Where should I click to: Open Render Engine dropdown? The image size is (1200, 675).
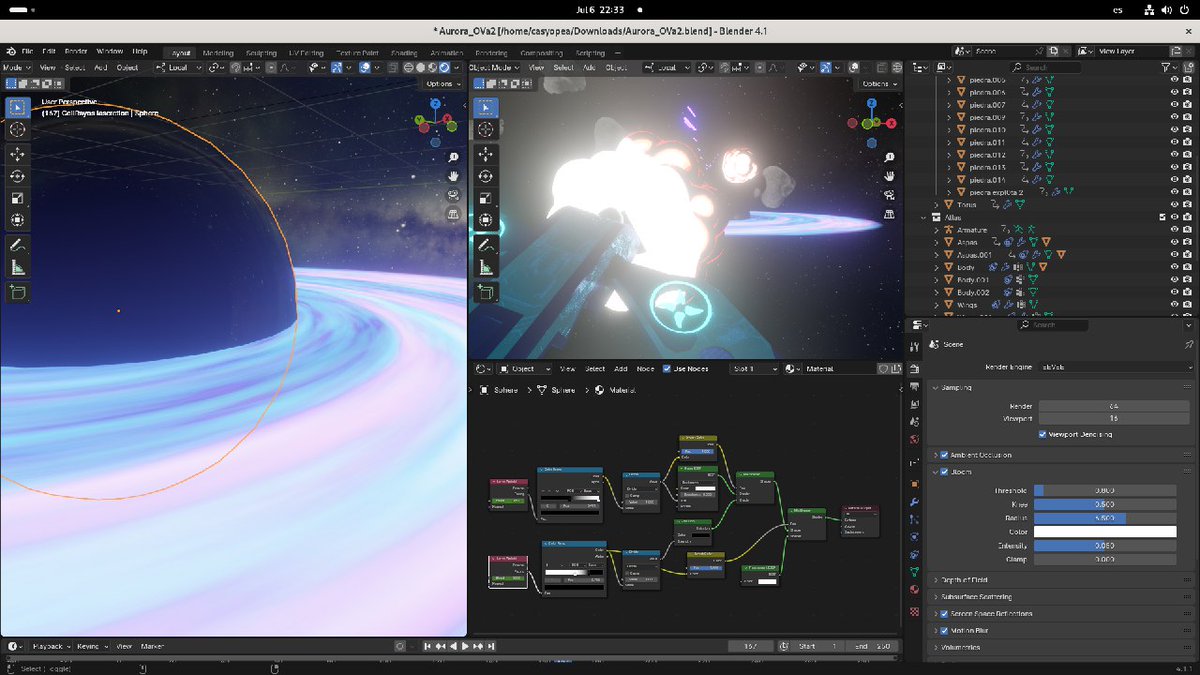pos(1116,367)
